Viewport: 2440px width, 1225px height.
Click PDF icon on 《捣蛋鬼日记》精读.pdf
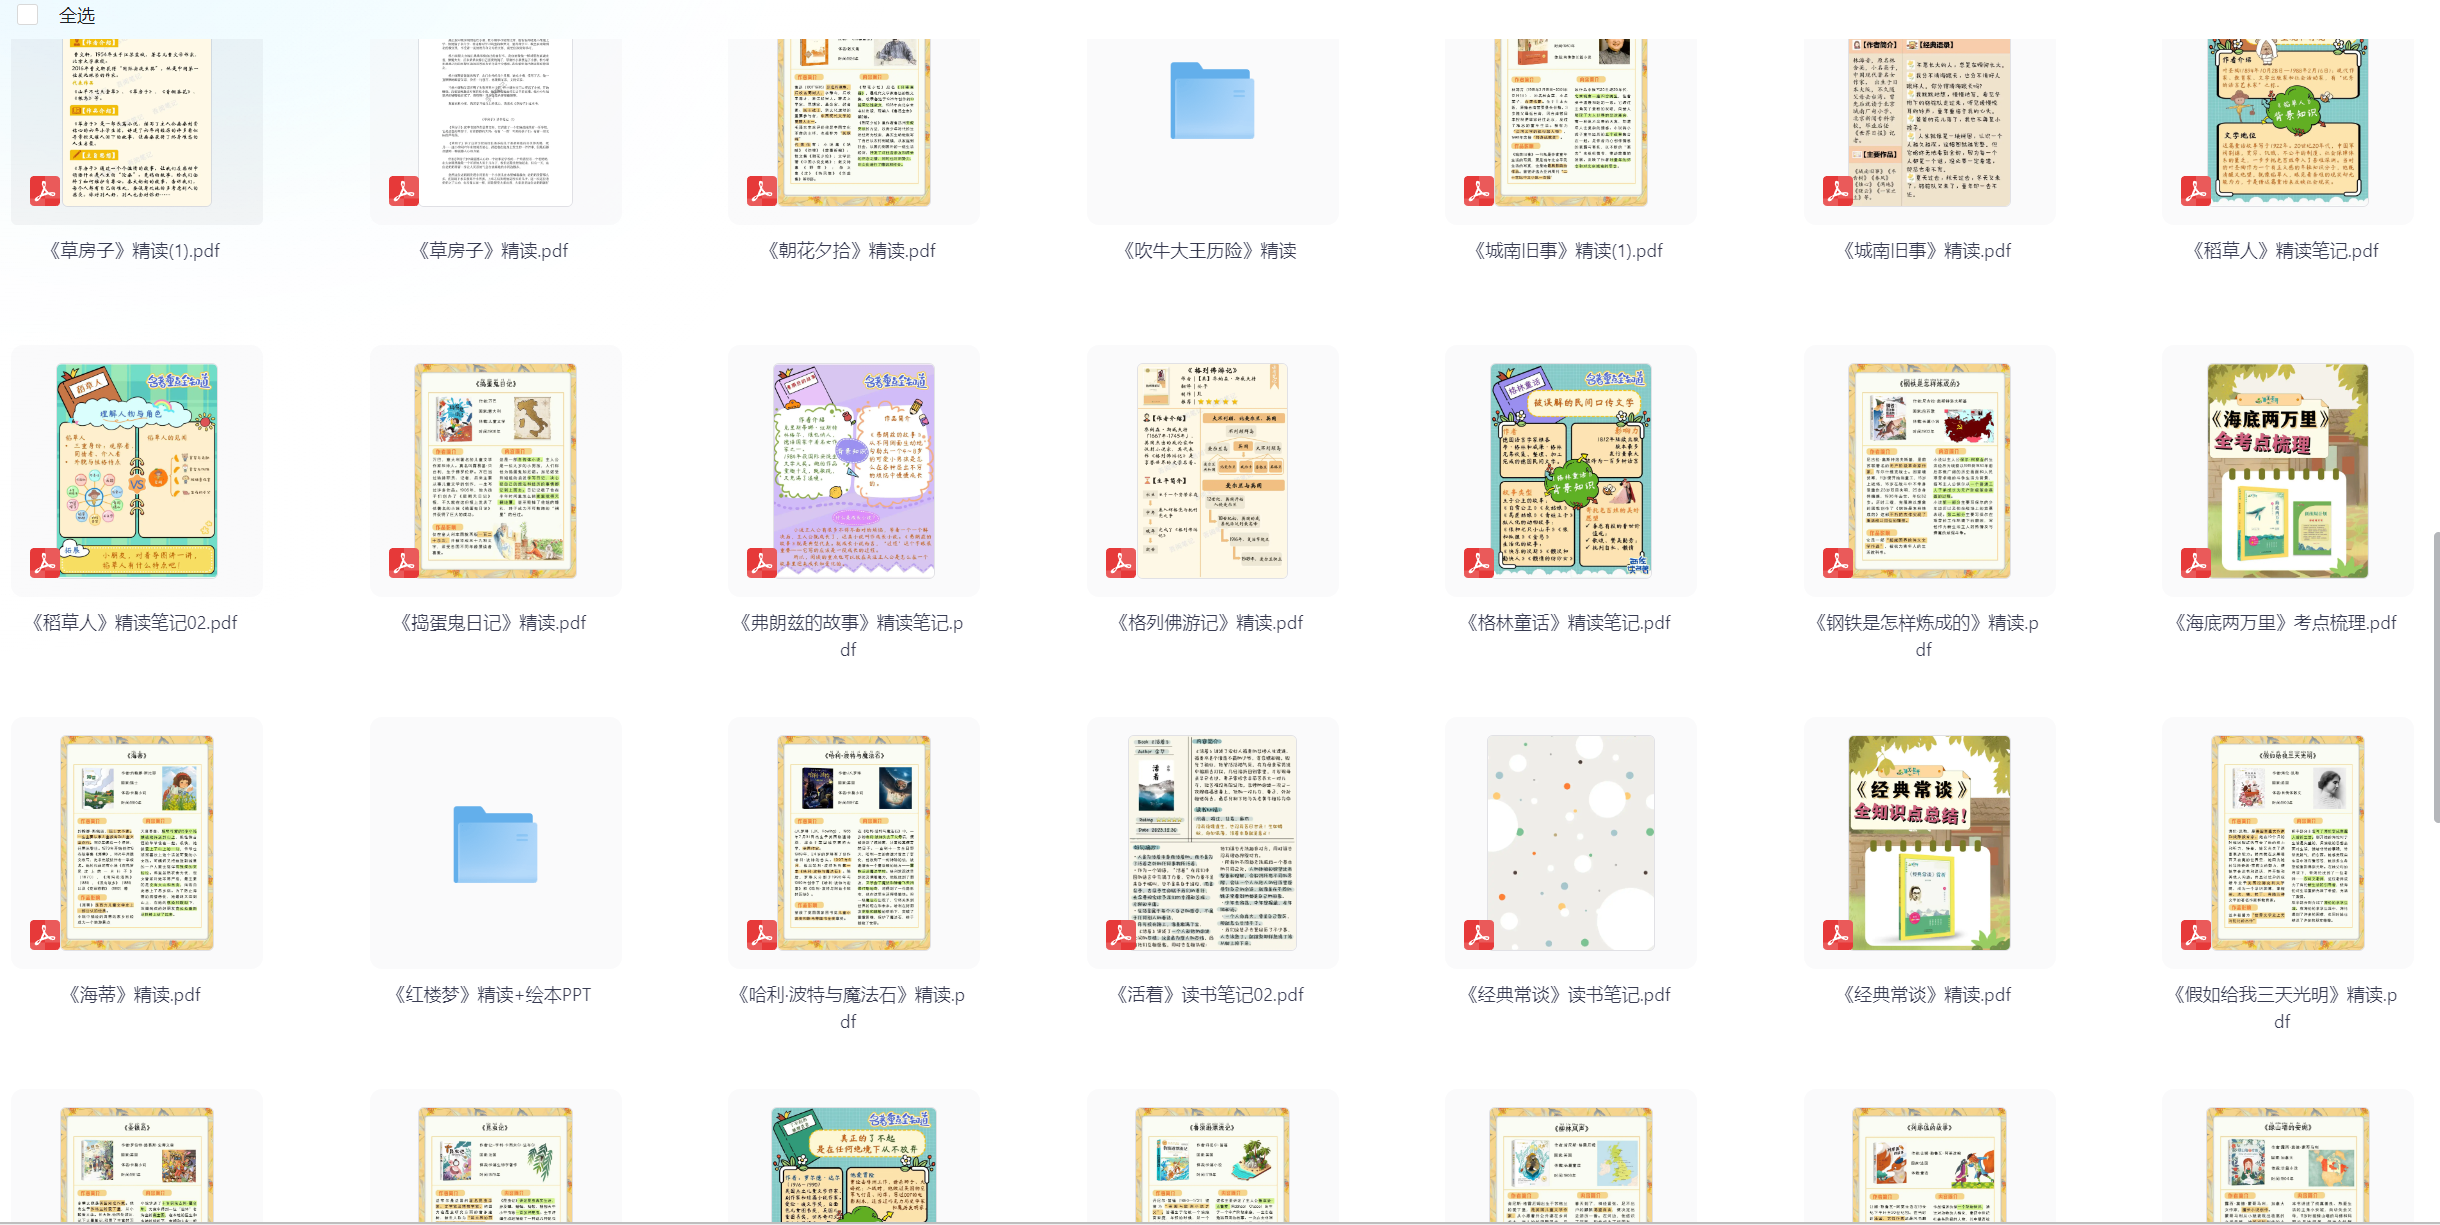[404, 563]
